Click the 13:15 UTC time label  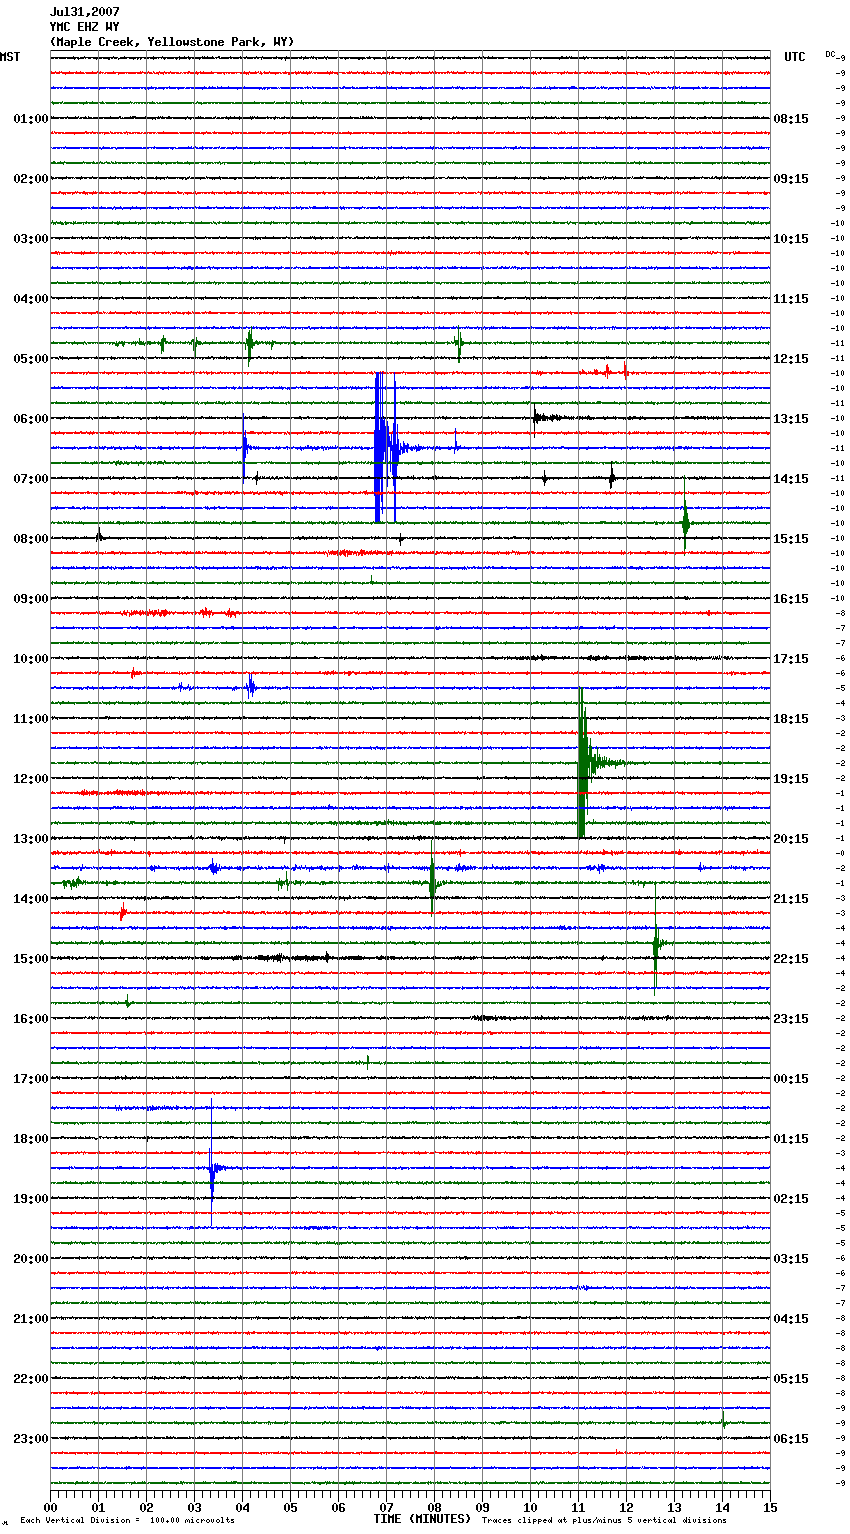point(791,419)
